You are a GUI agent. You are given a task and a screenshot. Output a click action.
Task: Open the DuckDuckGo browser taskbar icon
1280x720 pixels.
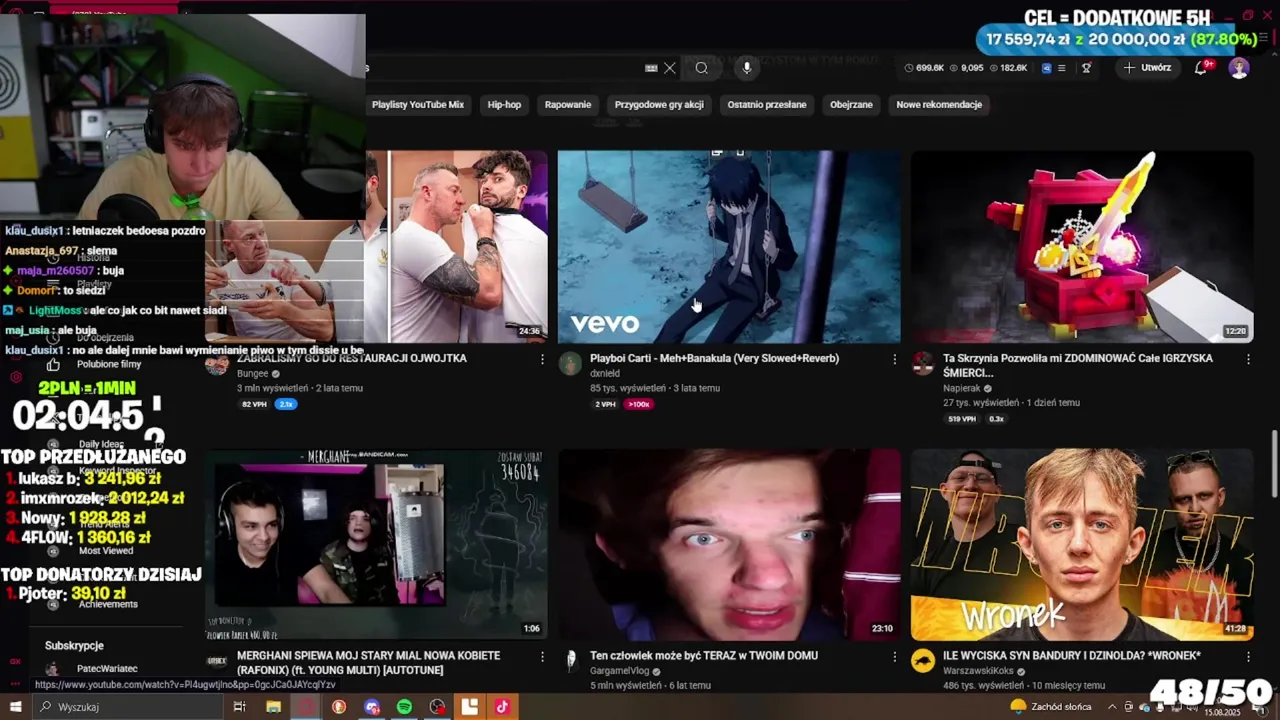coord(339,707)
